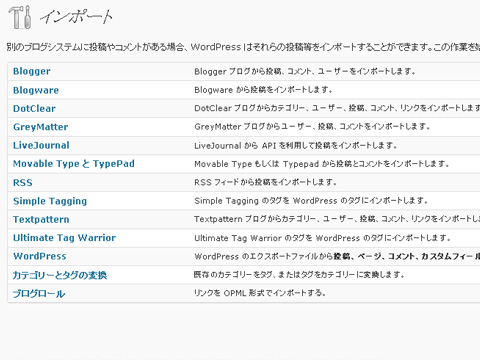Click the Blogger description text
Viewport: 480px width, 360px height.
(305, 71)
